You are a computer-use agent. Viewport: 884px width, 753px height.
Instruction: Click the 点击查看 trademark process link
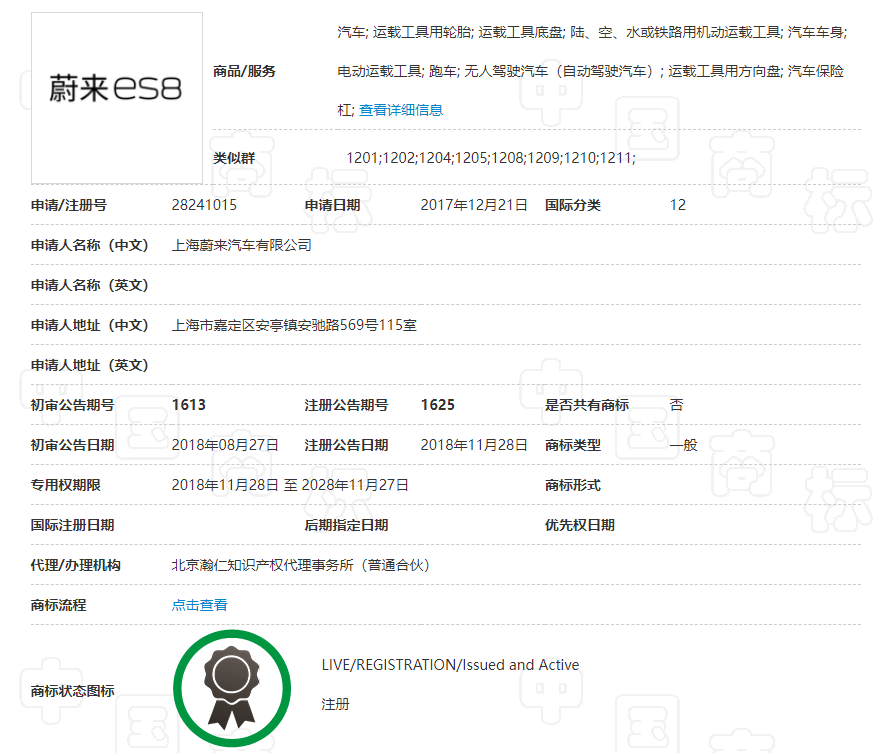pos(200,605)
